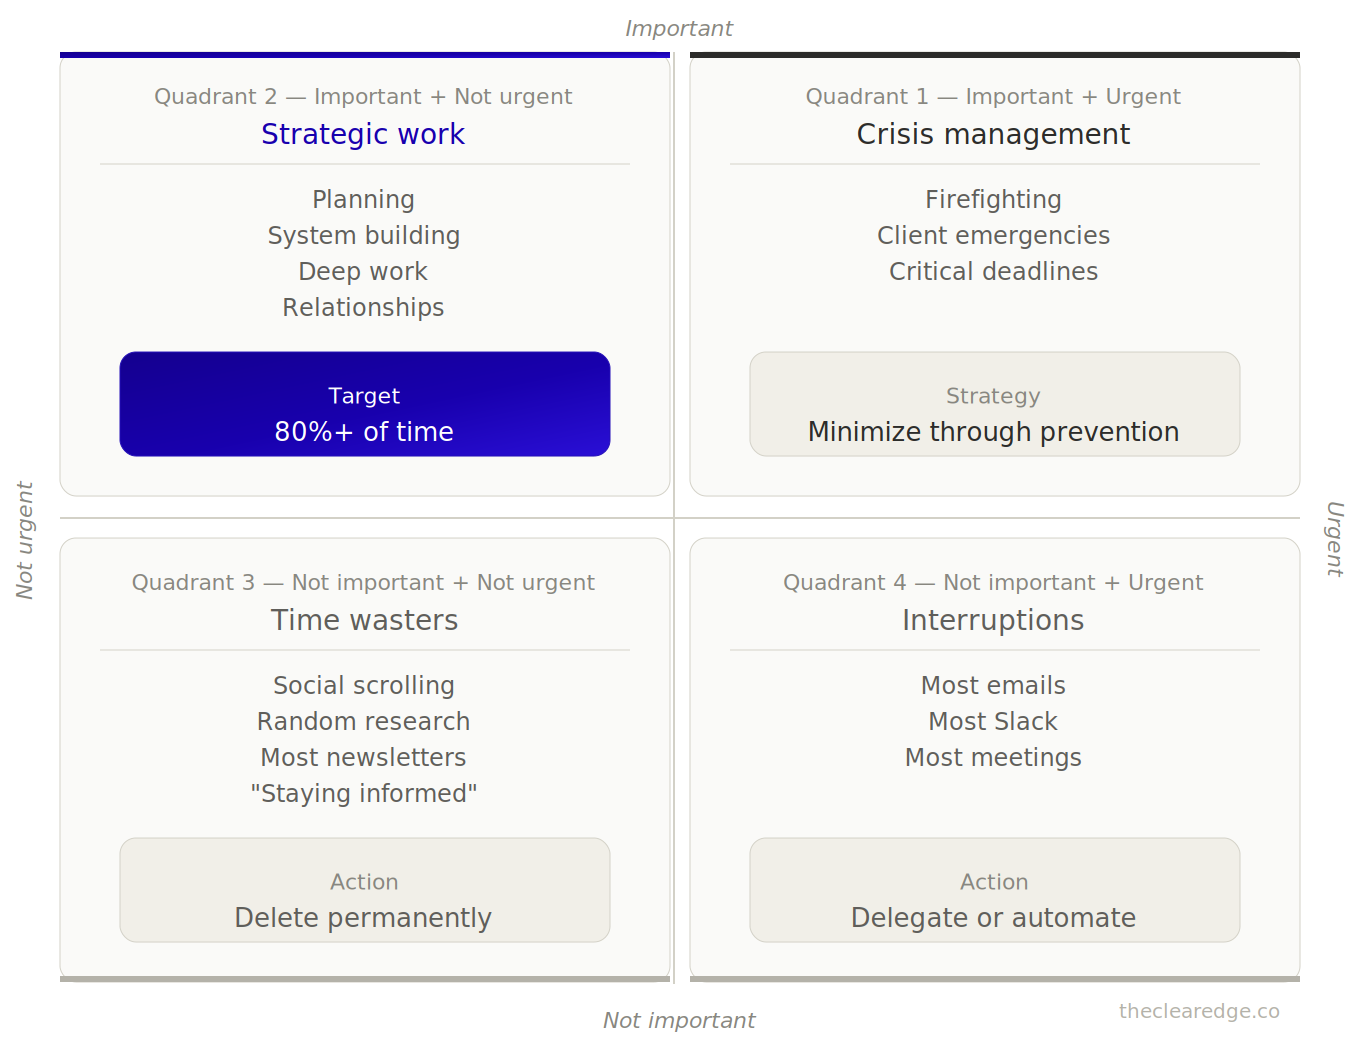Select the rotated Urgent axis label
This screenshot has width=1360, height=1040.
click(x=1334, y=539)
